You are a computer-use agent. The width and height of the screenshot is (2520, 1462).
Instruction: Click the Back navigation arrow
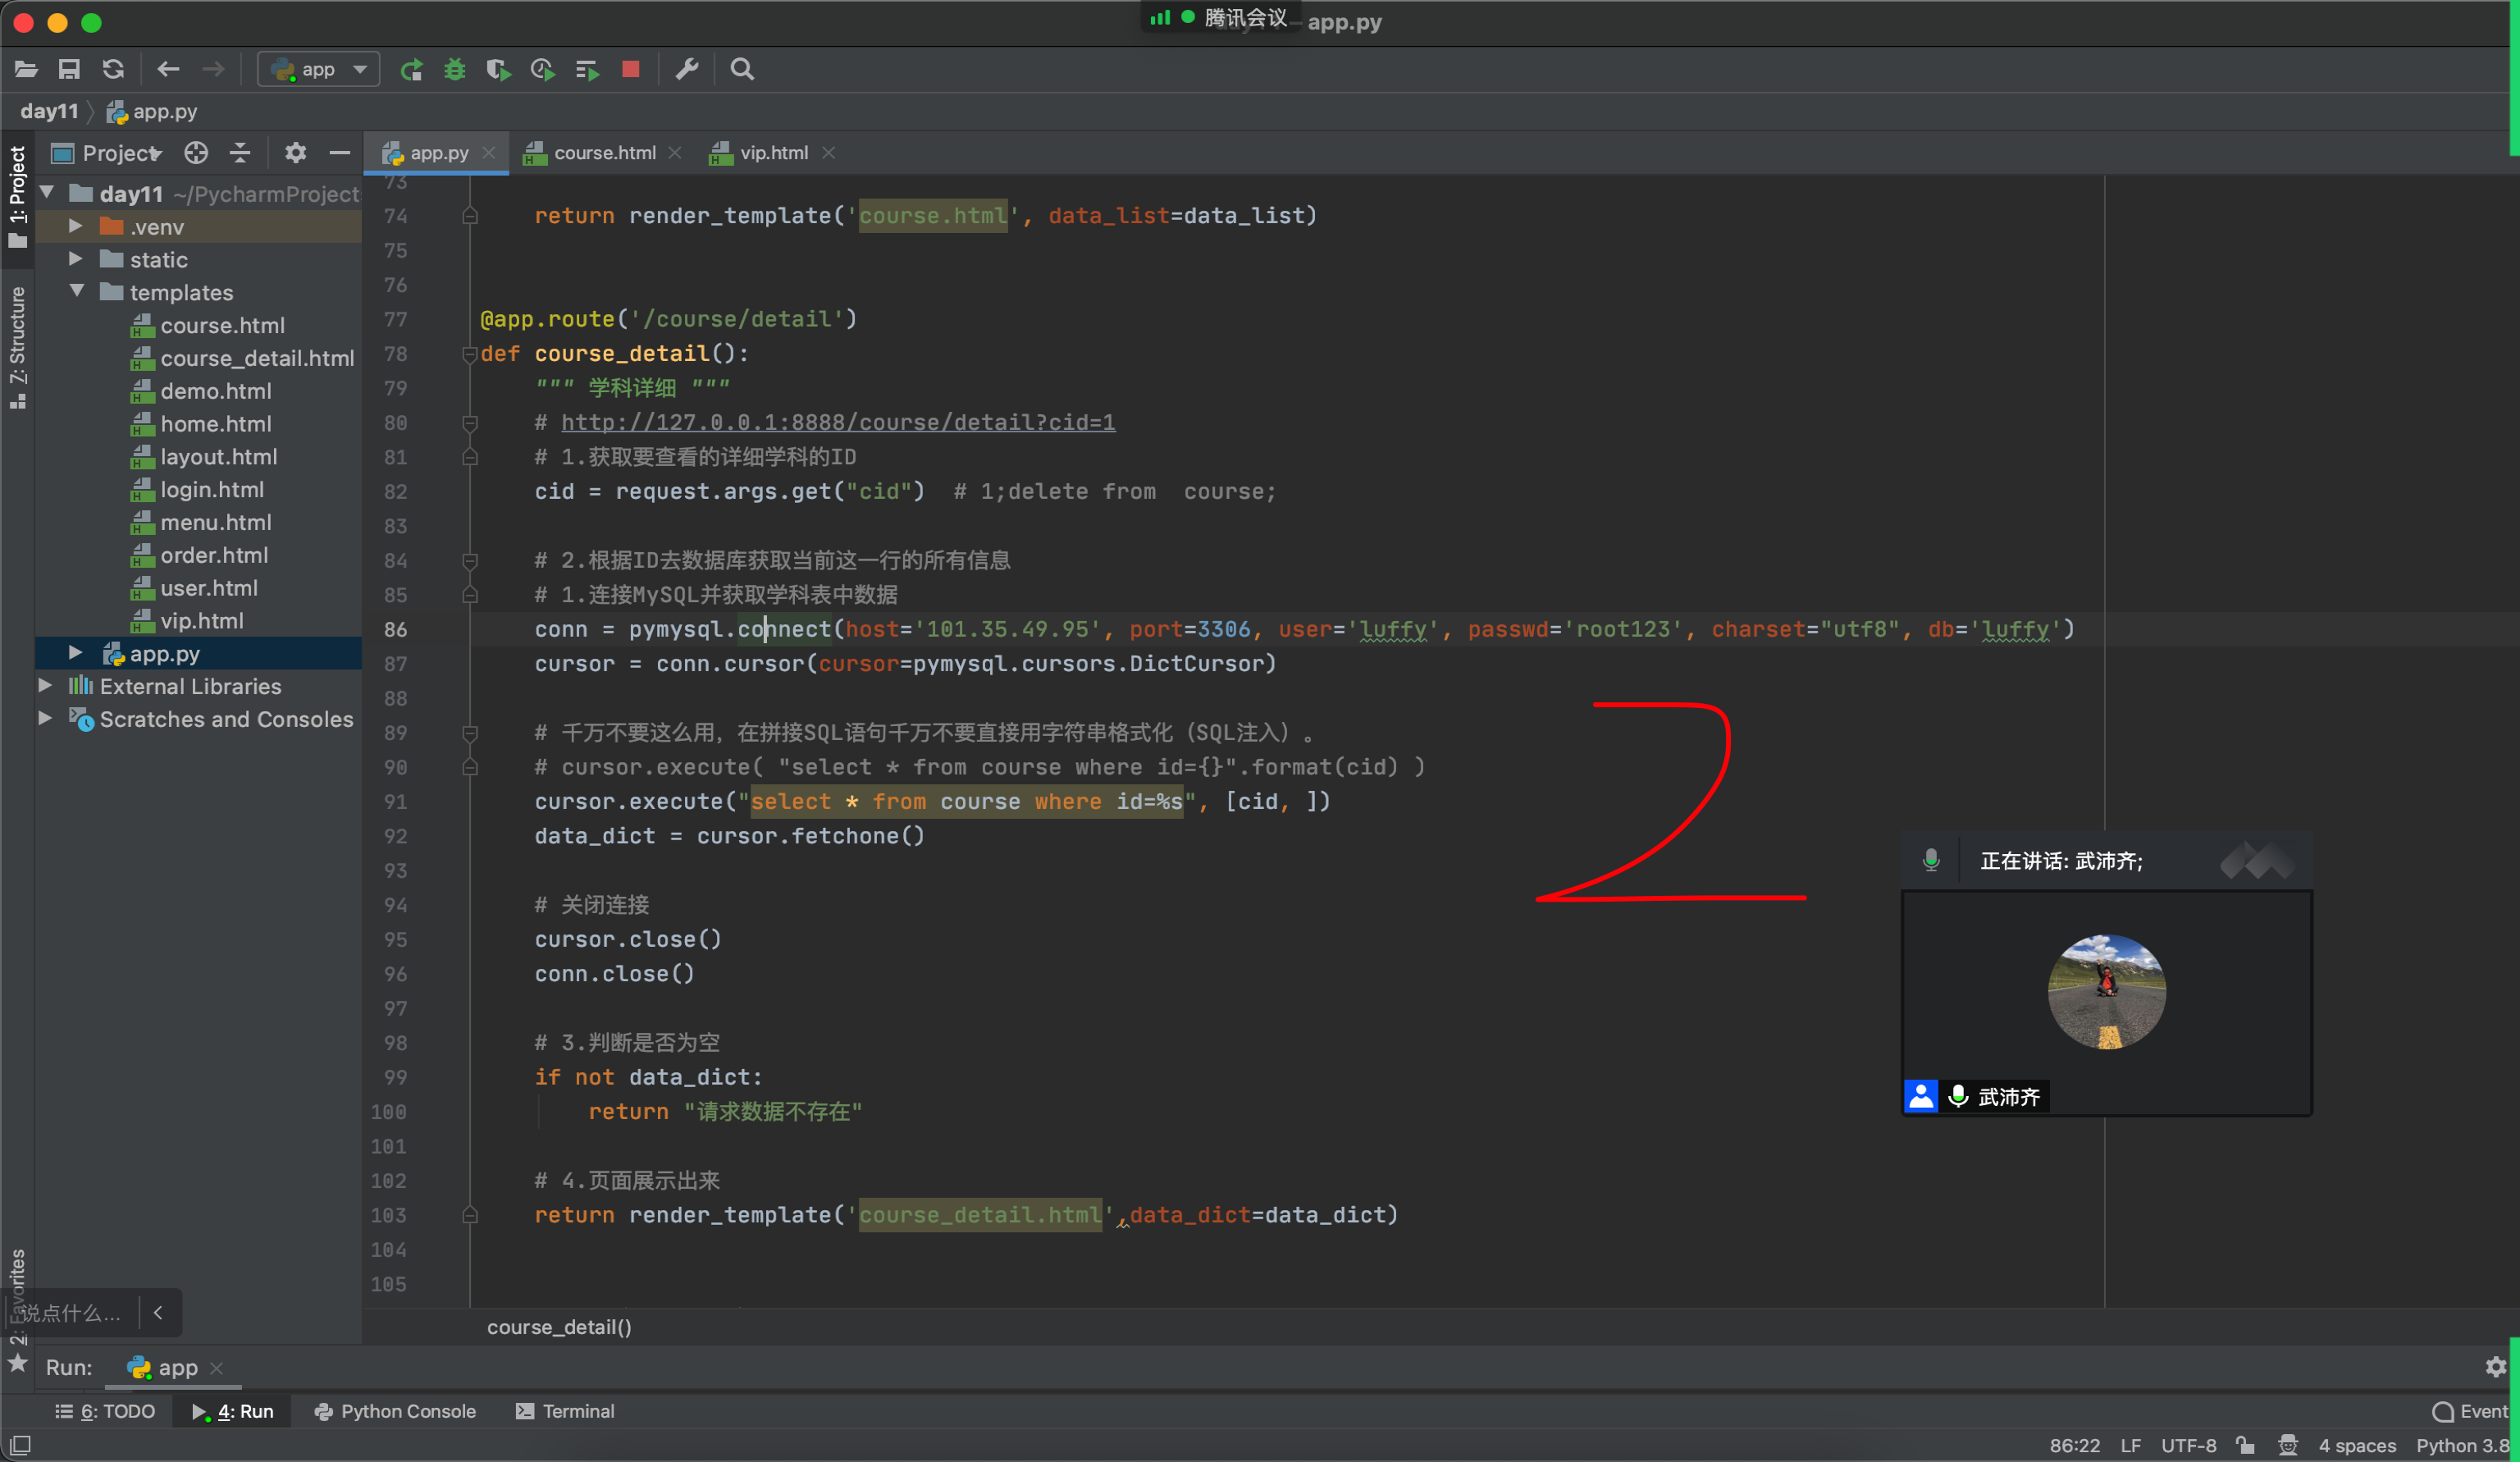coord(168,69)
